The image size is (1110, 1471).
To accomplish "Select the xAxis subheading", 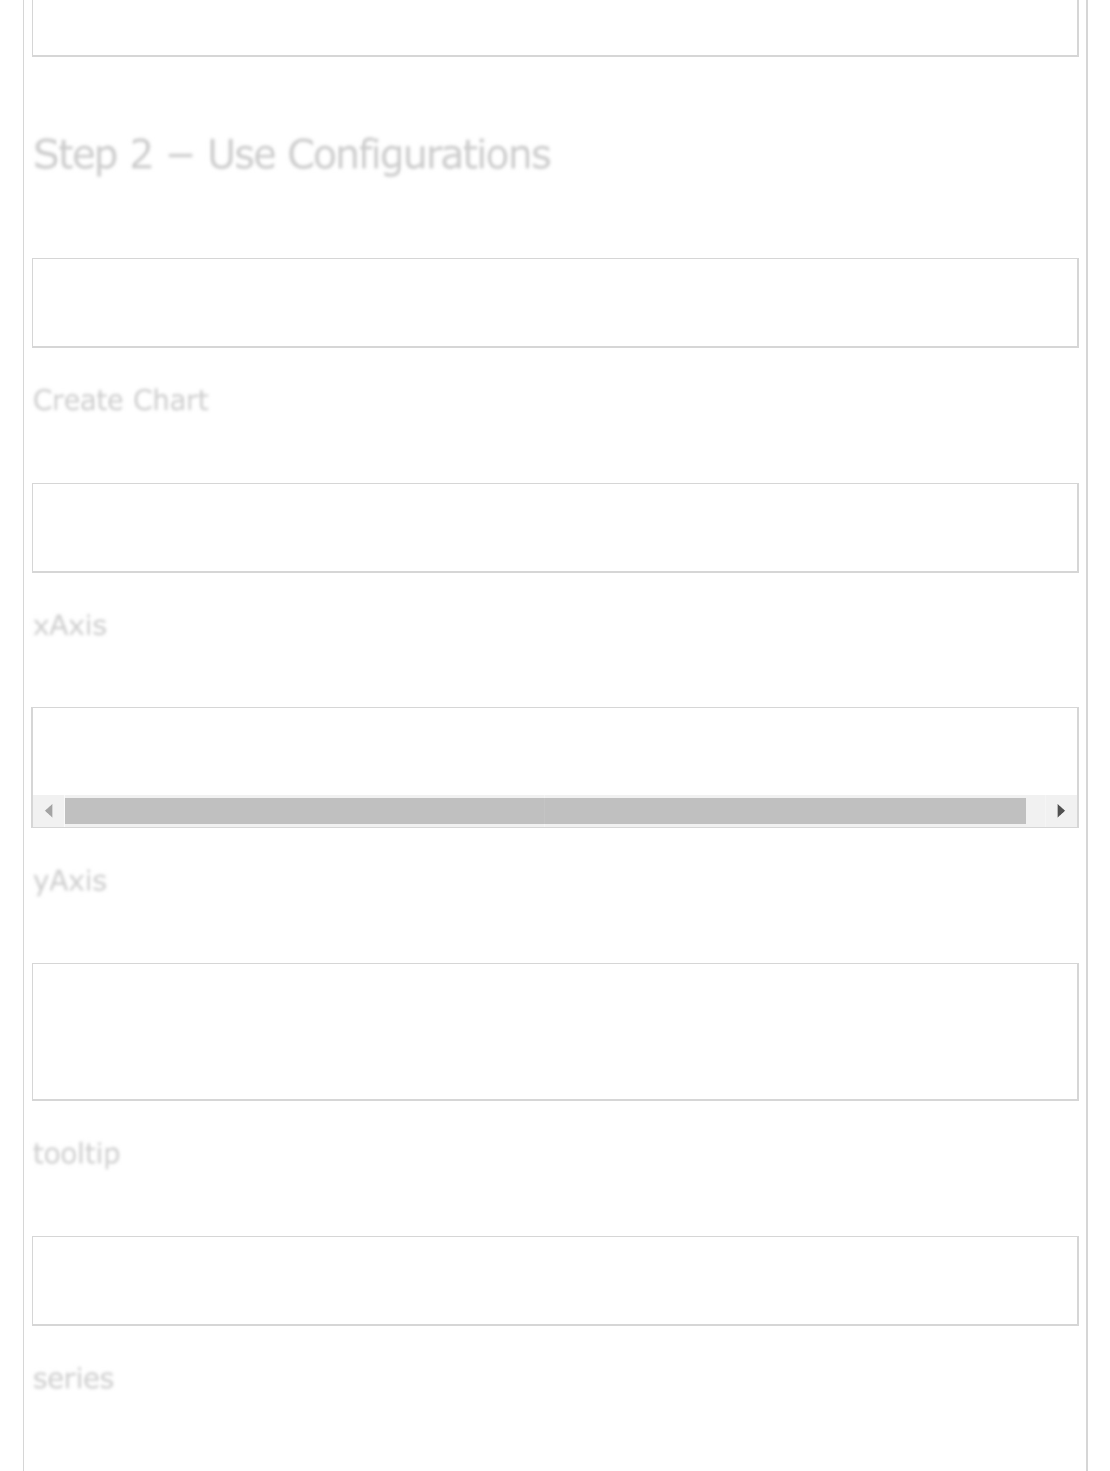I will 70,625.
